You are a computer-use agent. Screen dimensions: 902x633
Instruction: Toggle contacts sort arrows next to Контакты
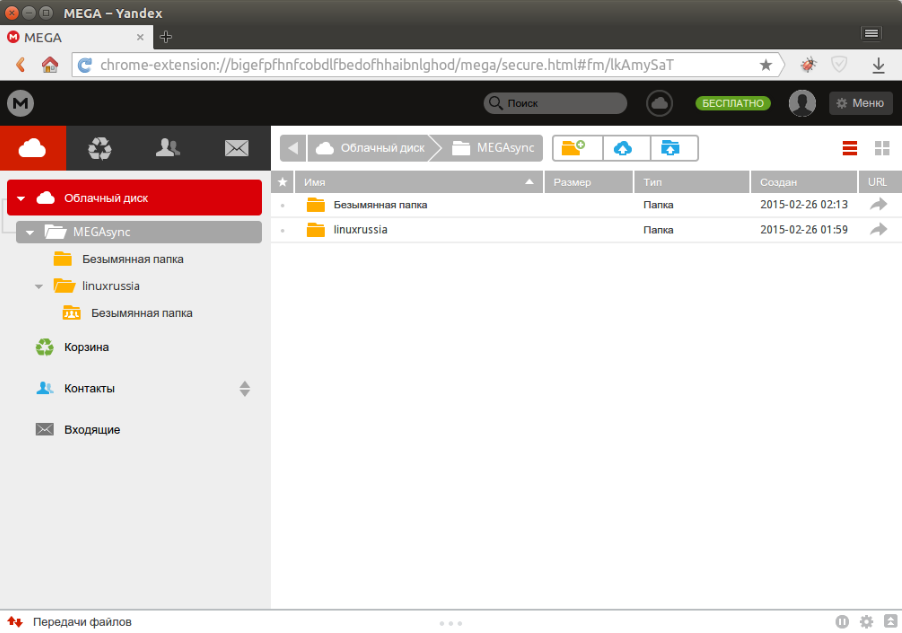coord(244,389)
